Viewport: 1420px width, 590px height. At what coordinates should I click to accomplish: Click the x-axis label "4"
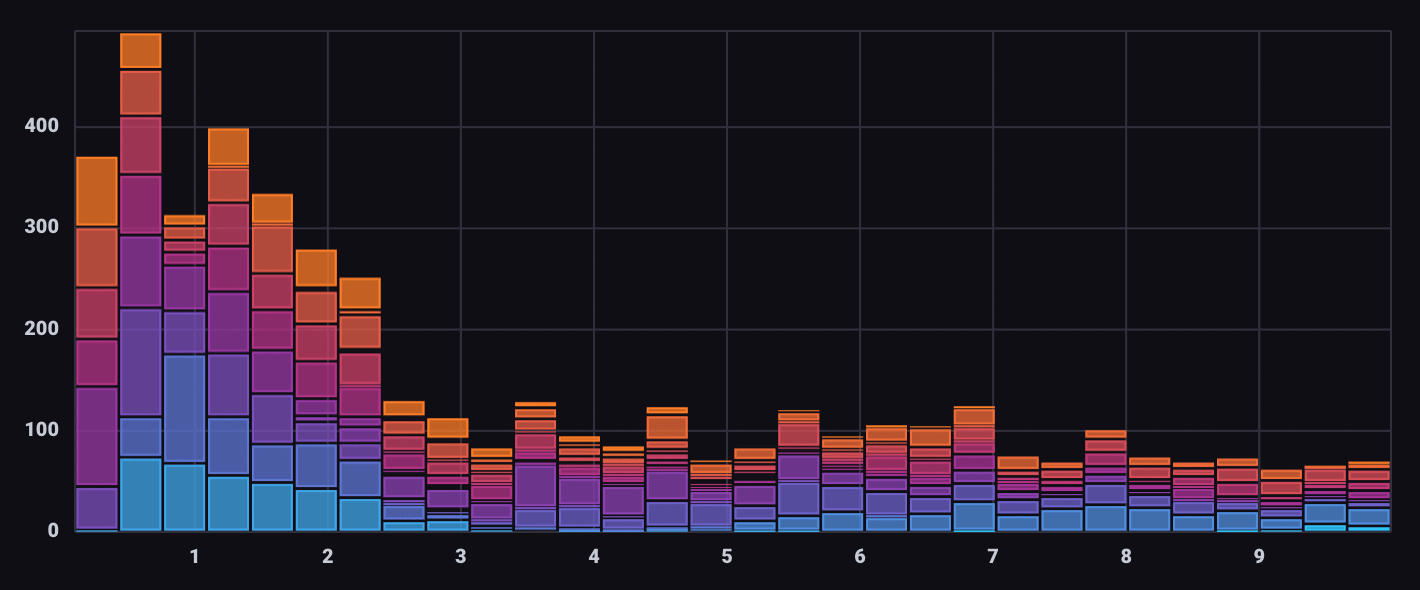pos(594,556)
